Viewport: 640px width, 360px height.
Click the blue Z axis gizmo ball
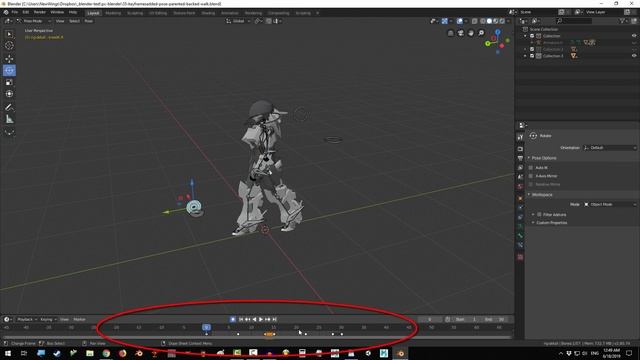click(x=498, y=32)
